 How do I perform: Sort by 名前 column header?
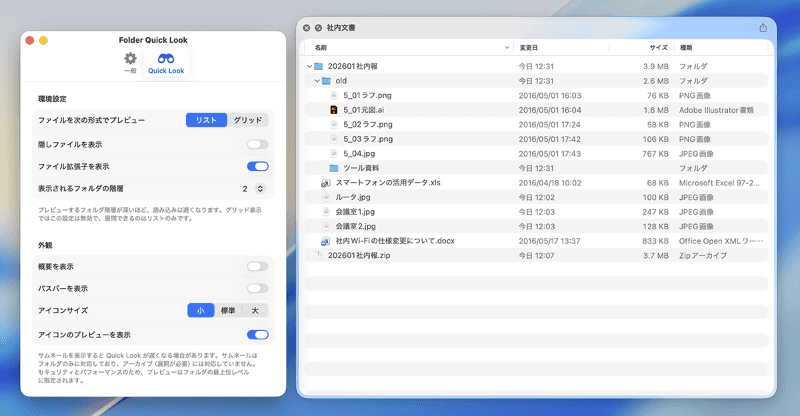(320, 47)
